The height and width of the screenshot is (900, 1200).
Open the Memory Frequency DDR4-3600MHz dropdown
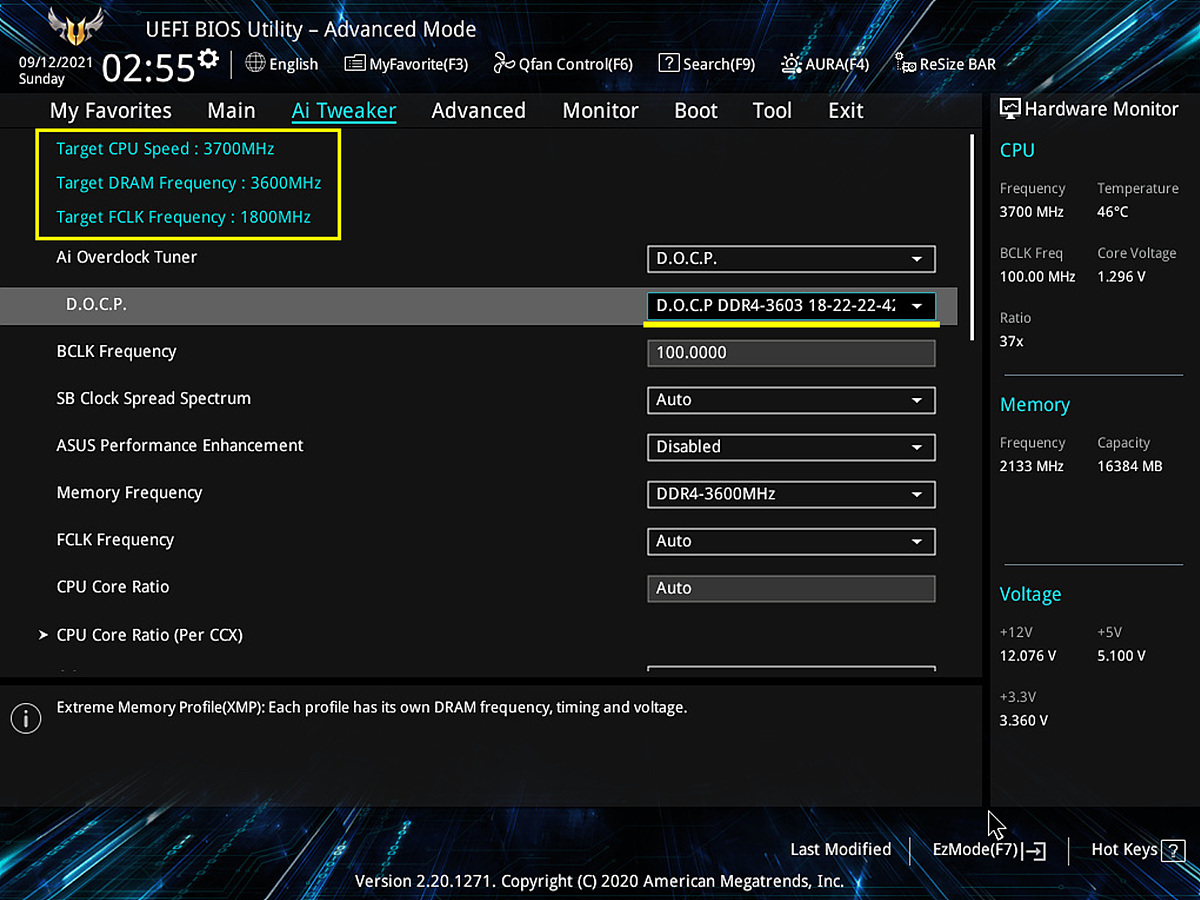(x=791, y=494)
